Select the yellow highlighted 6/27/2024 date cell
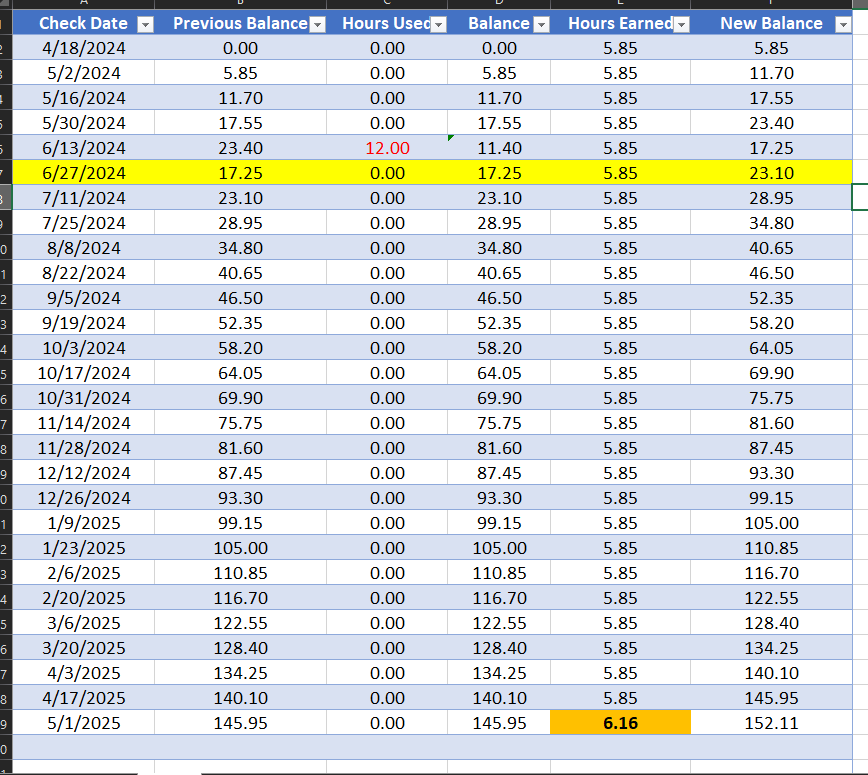 click(x=83, y=172)
